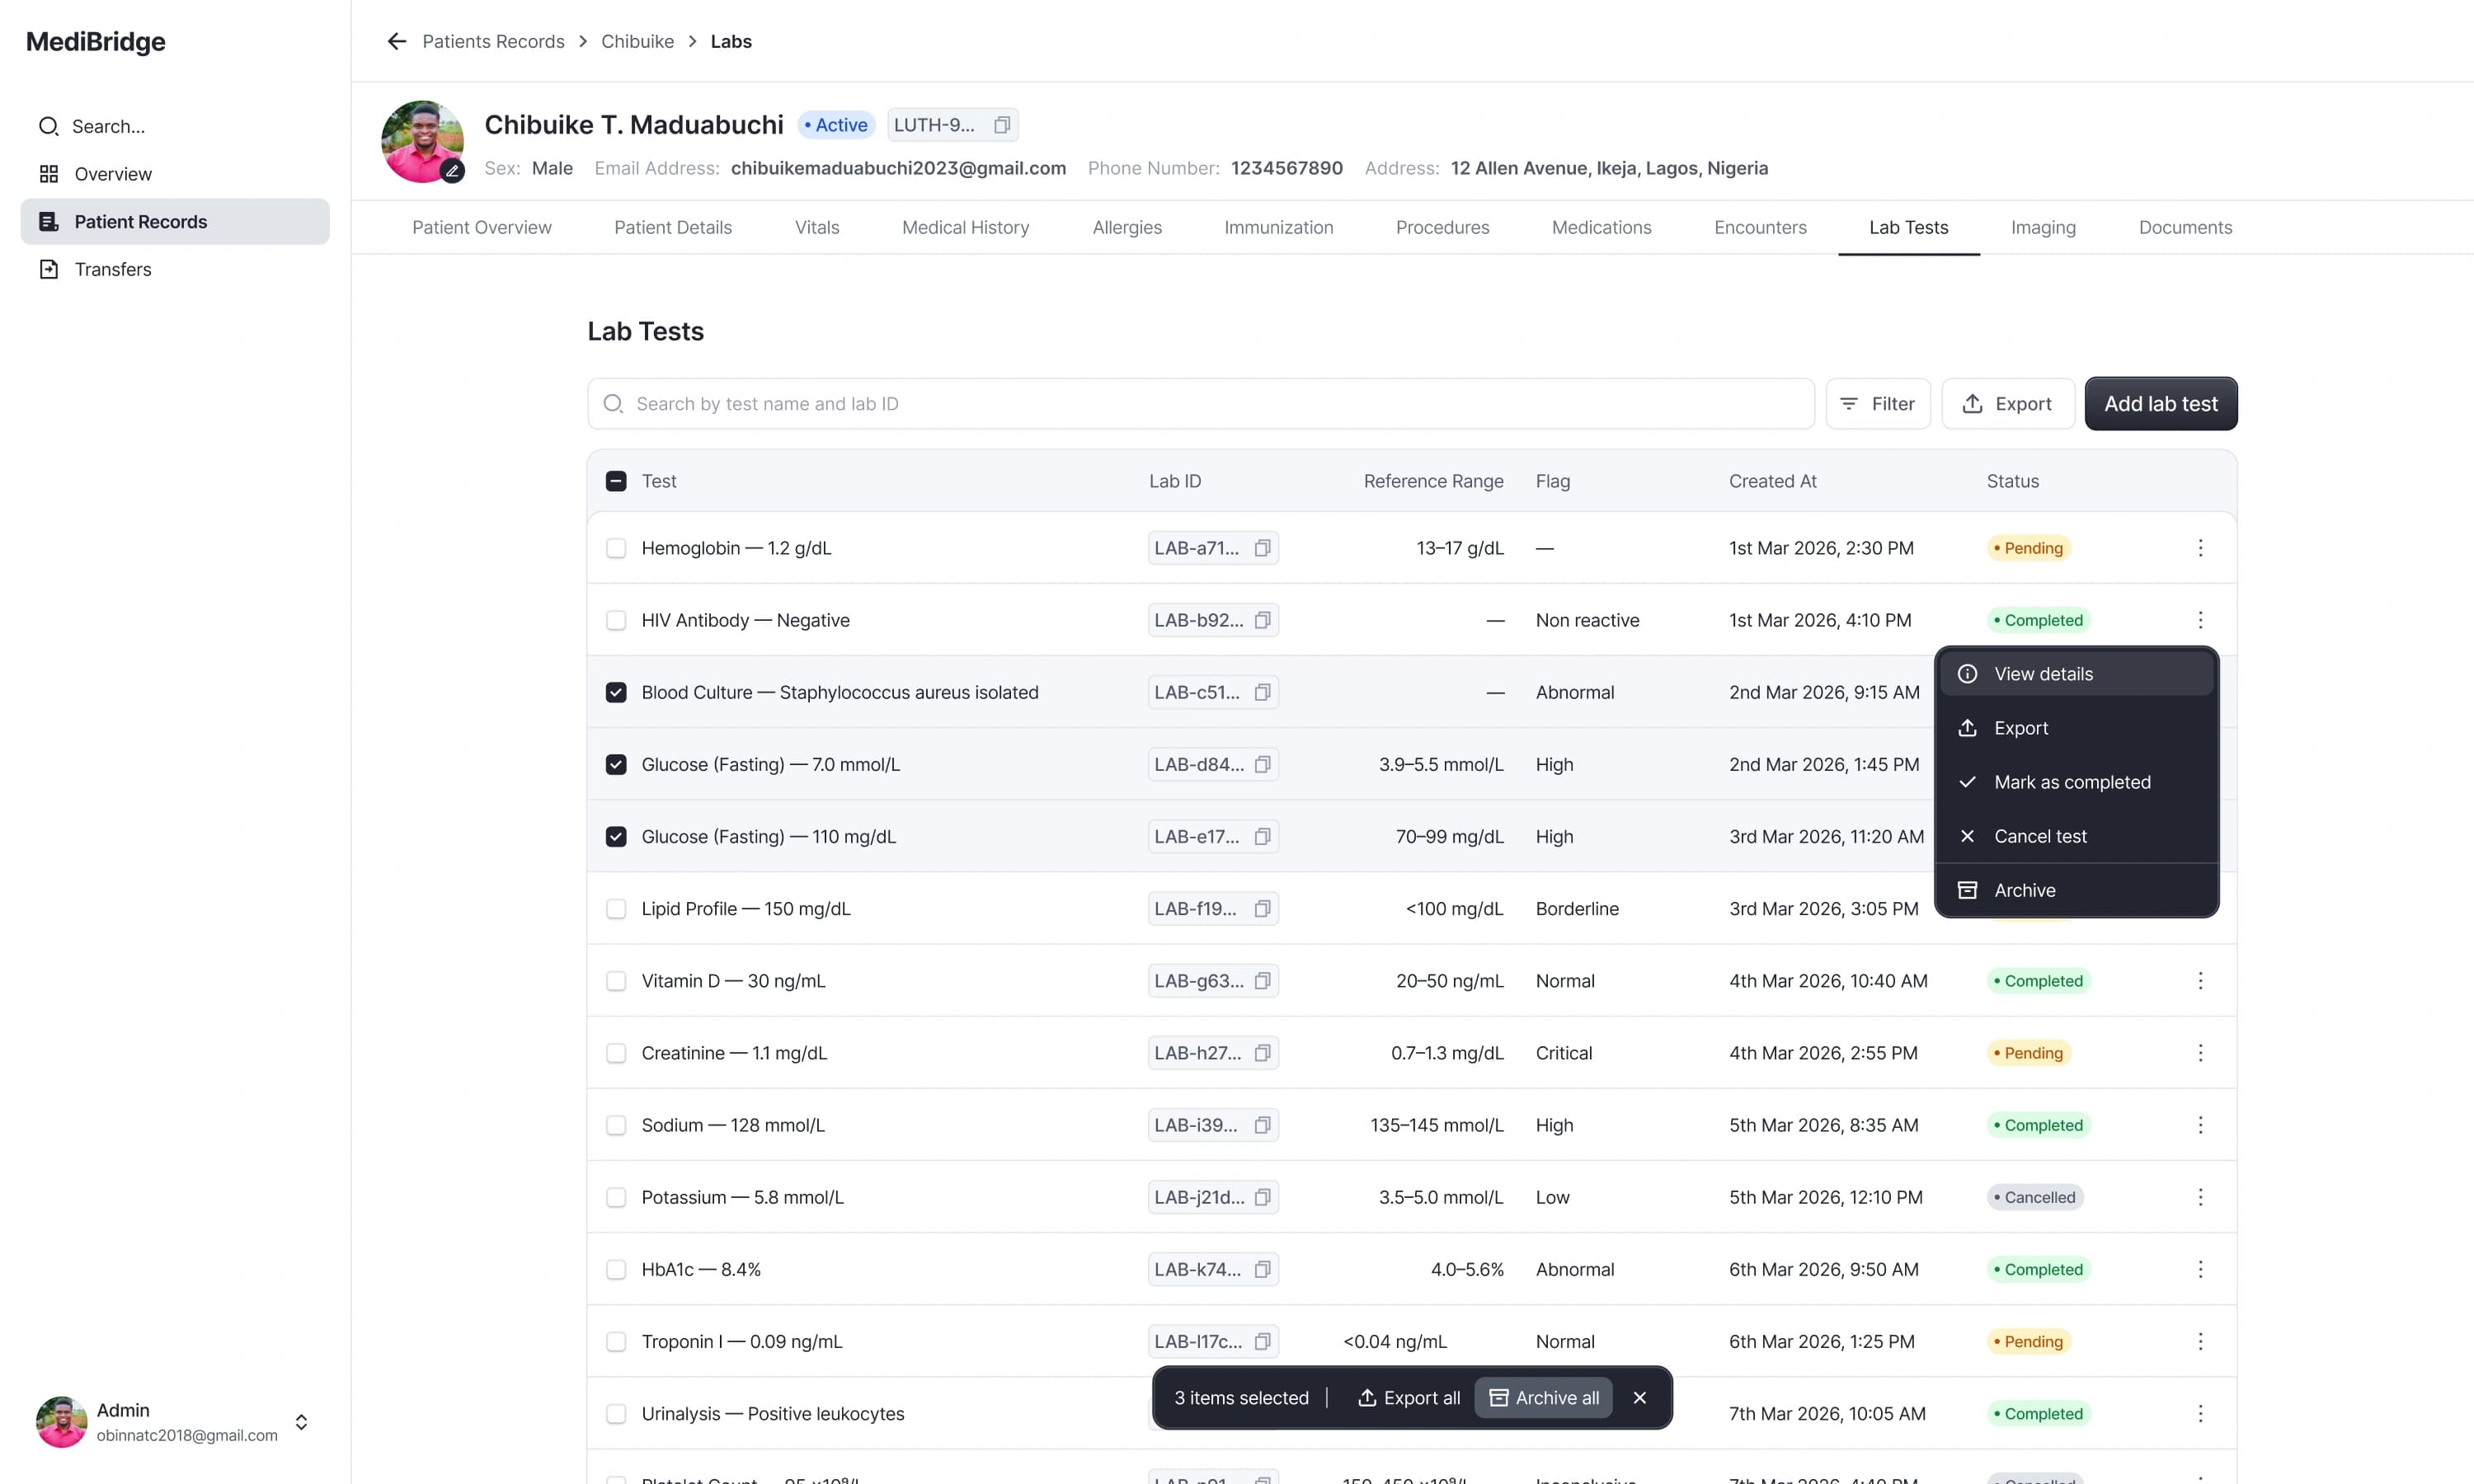Click the lab test search field
The height and width of the screenshot is (1484, 2474).
tap(1200, 404)
